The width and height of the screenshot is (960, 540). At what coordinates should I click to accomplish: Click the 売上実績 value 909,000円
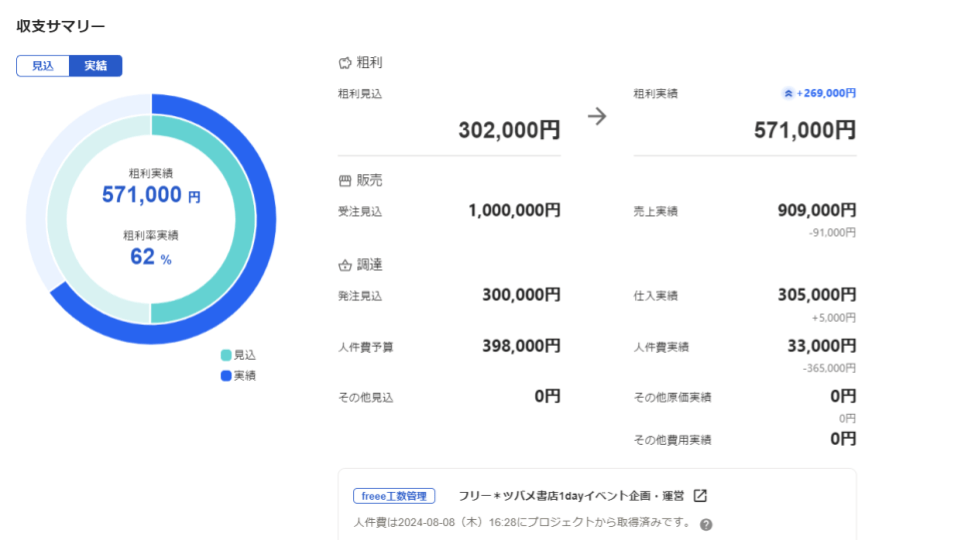click(x=817, y=211)
